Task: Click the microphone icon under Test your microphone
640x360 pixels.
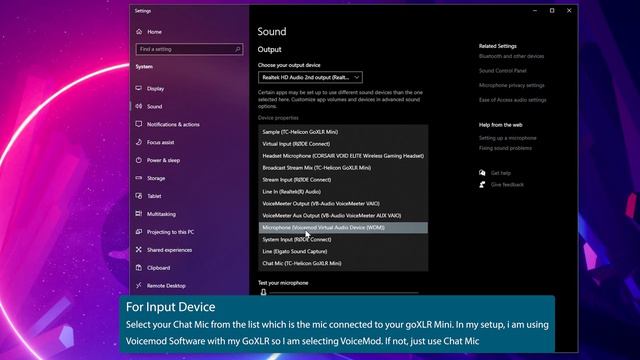Action: click(x=263, y=292)
